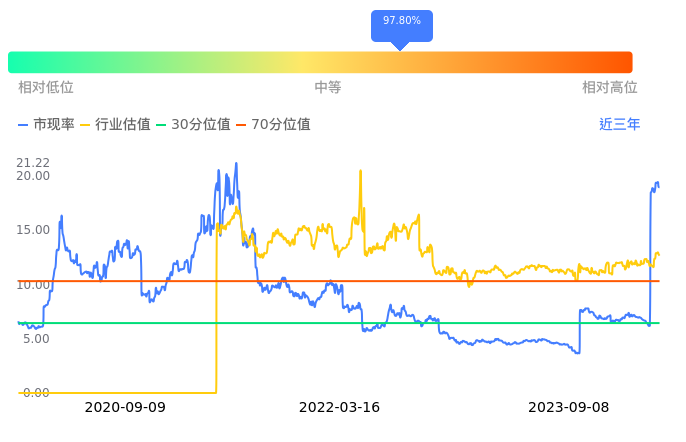Click the 97.80% percentile tooltip bubble

click(x=401, y=21)
